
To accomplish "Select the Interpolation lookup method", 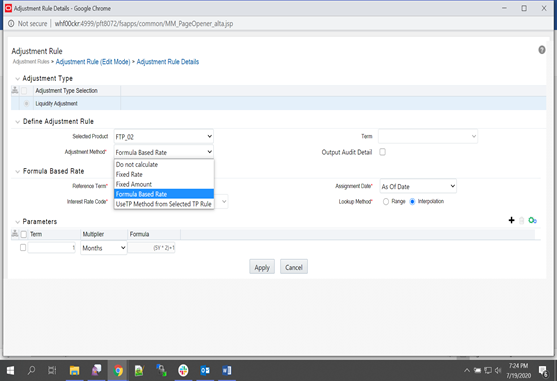I will pyautogui.click(x=412, y=202).
